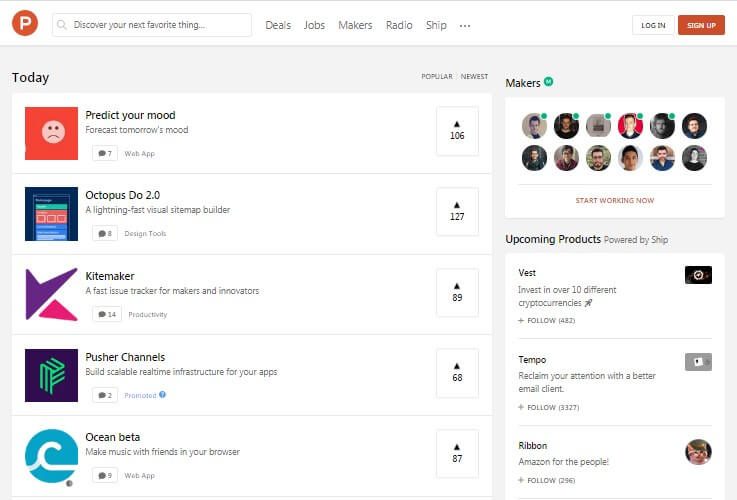Click the Kitemaker logo icon

[x=51, y=295]
